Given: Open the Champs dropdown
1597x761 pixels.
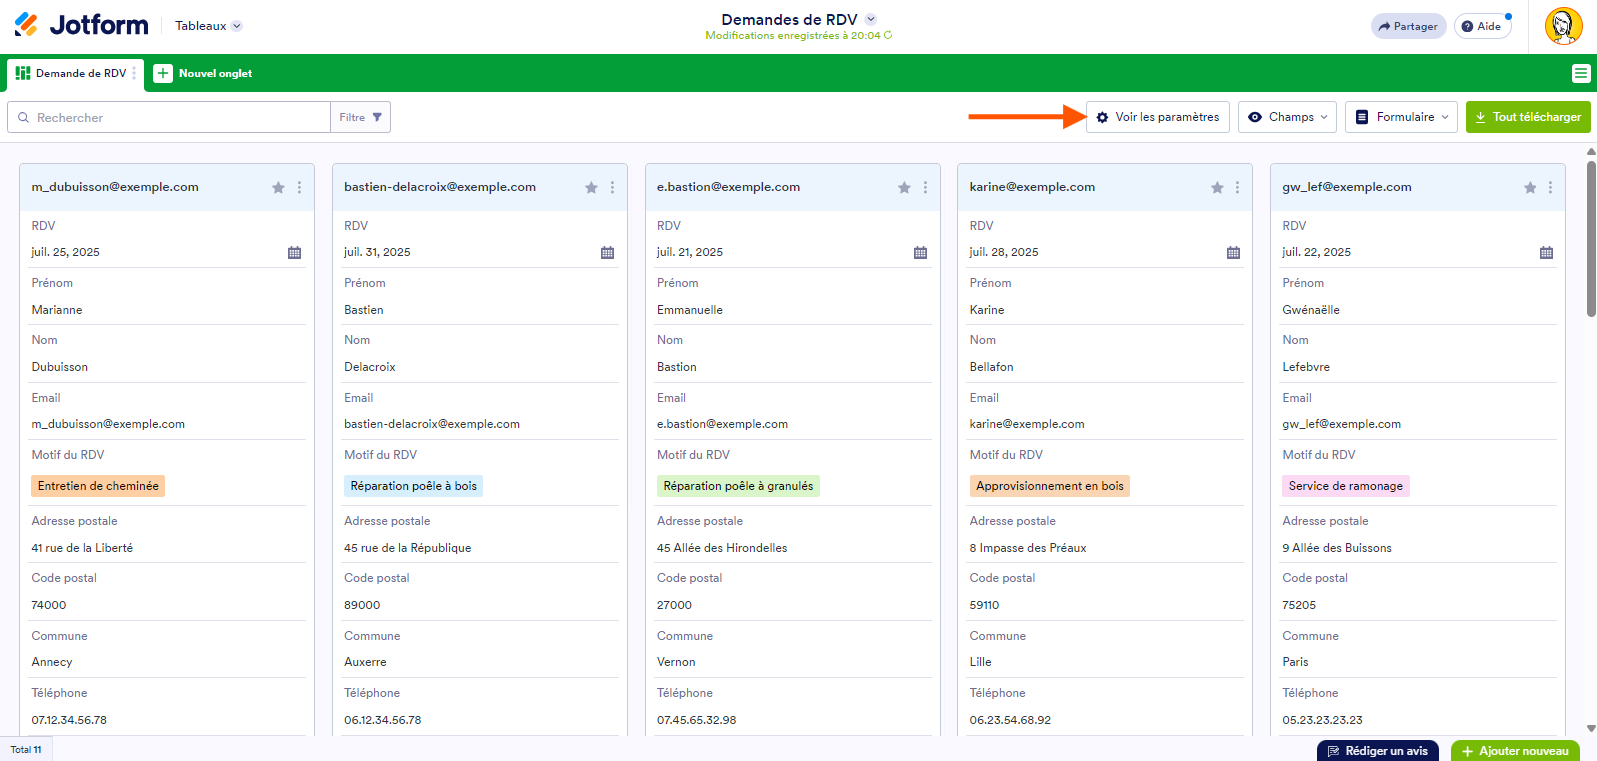Looking at the screenshot, I should (1288, 117).
